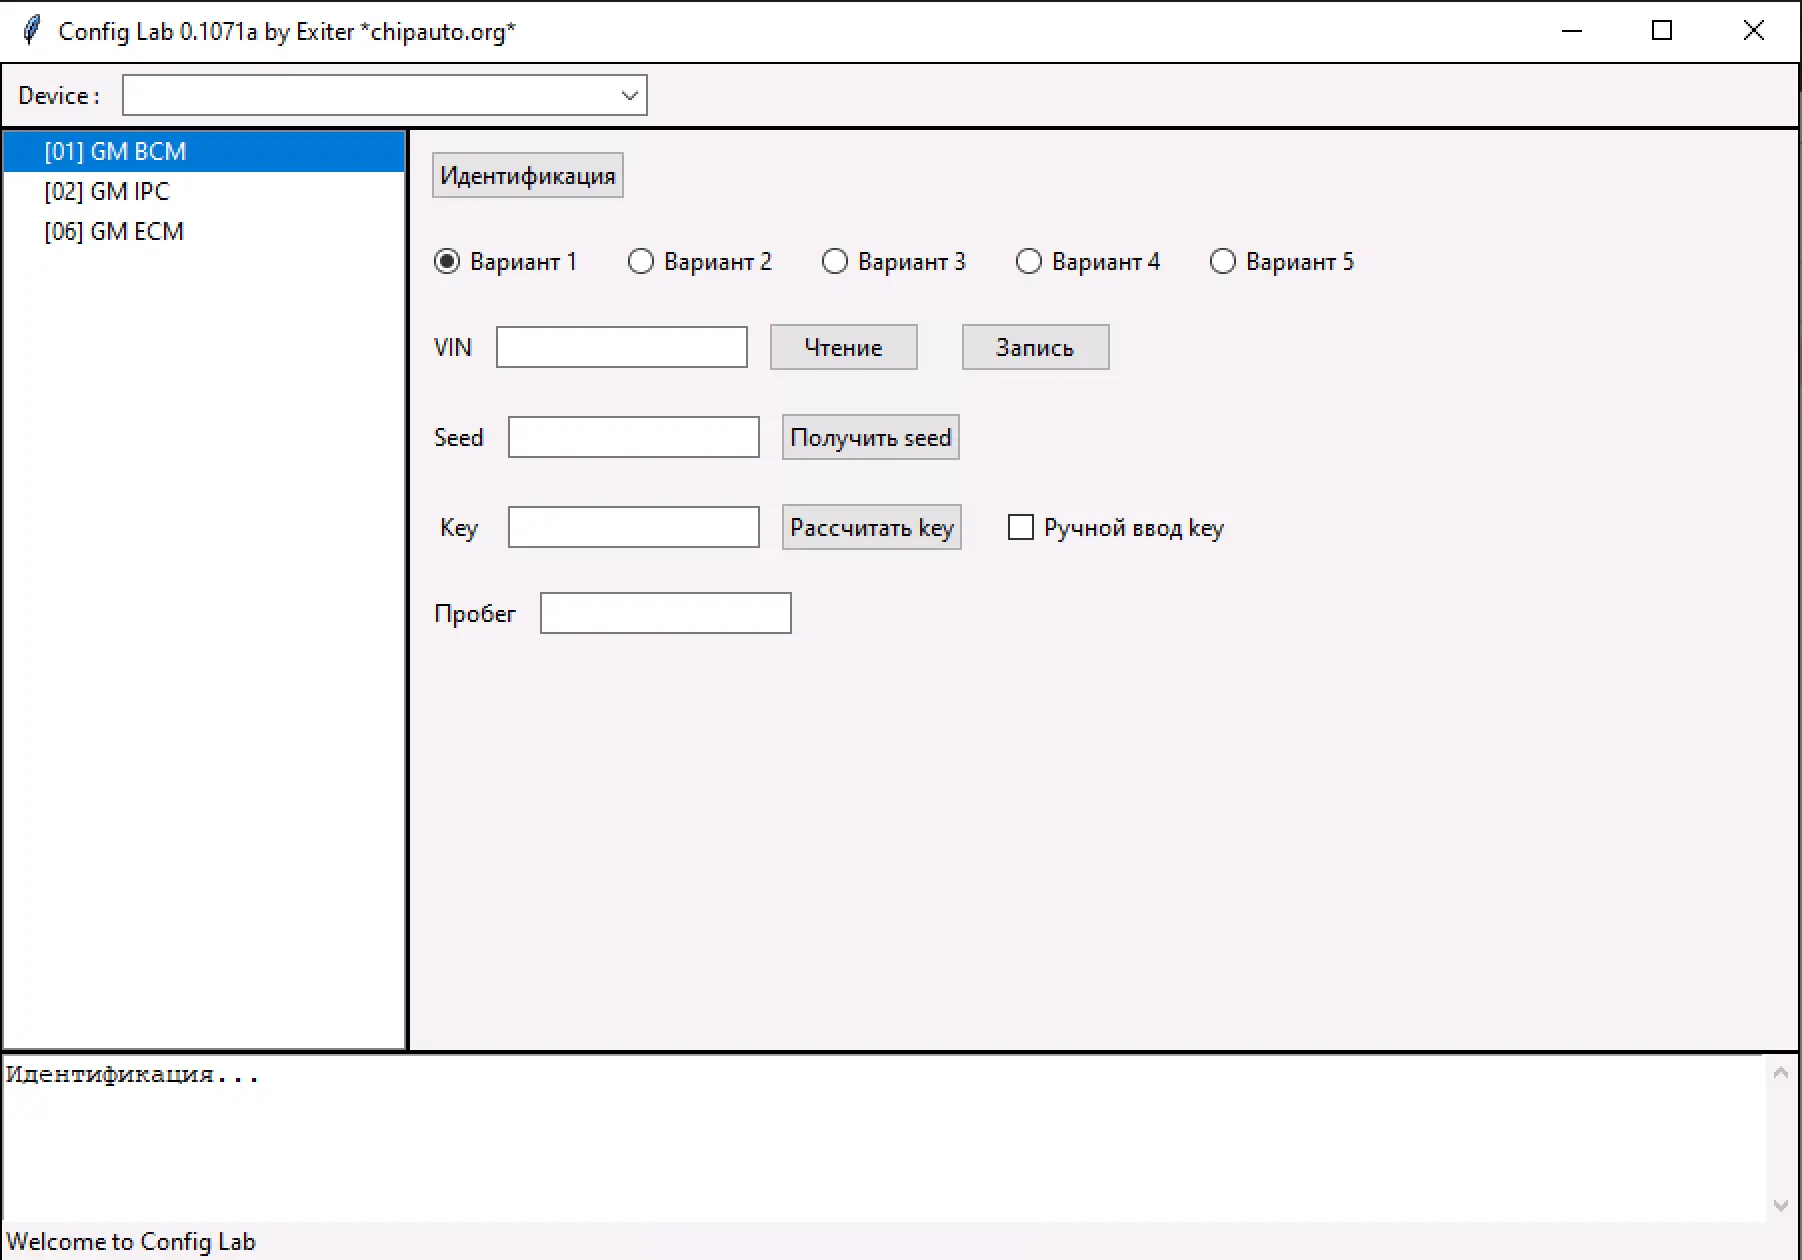Click the Получить seed button
The width and height of the screenshot is (1802, 1260).
pyautogui.click(x=870, y=437)
